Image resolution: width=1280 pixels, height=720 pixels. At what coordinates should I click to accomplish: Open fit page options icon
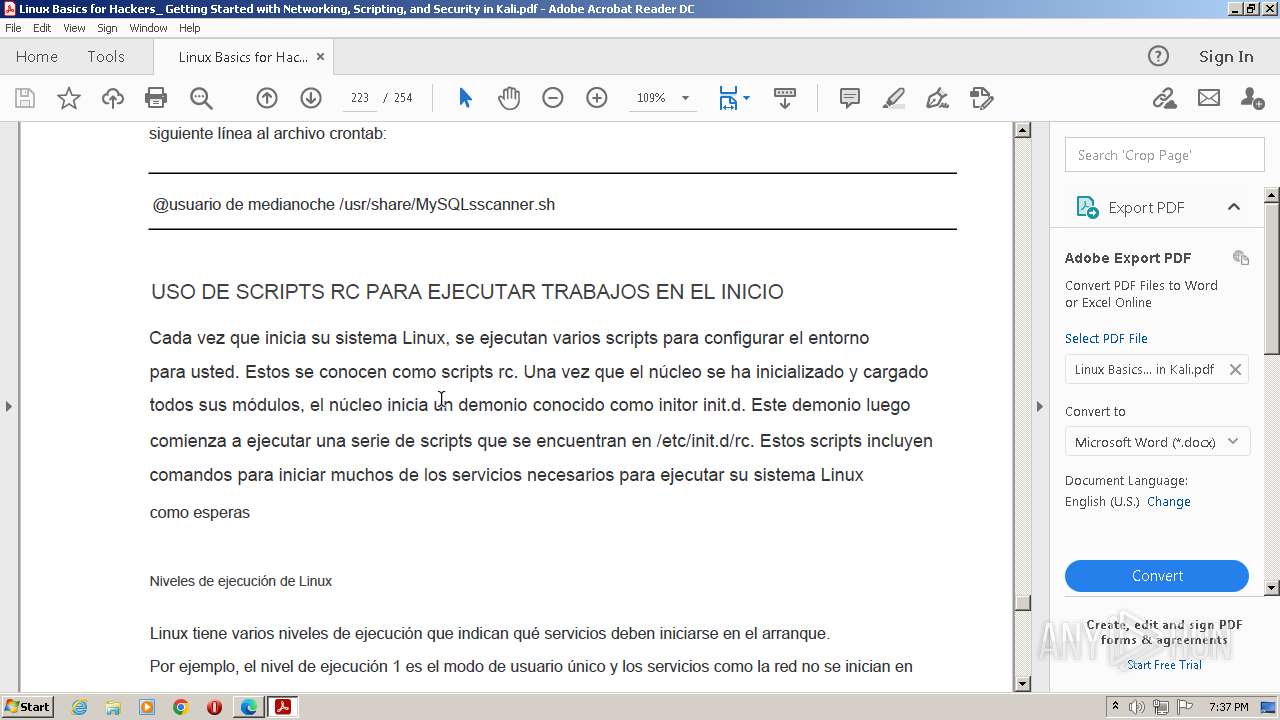coord(734,98)
